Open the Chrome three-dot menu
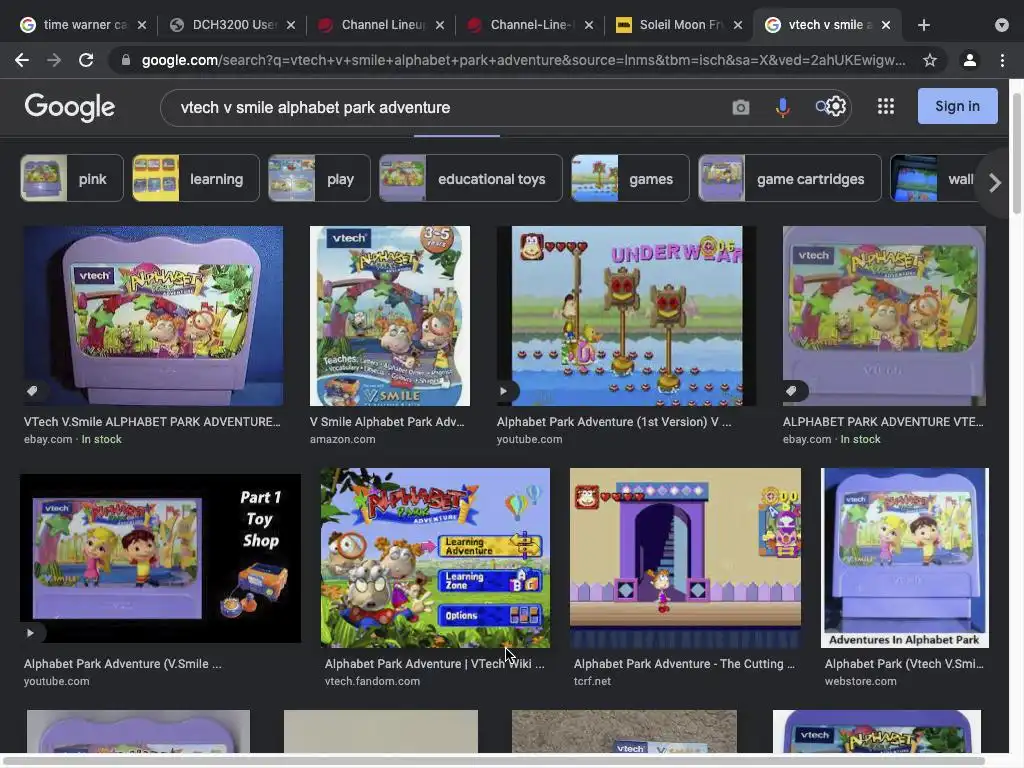 [x=1002, y=60]
